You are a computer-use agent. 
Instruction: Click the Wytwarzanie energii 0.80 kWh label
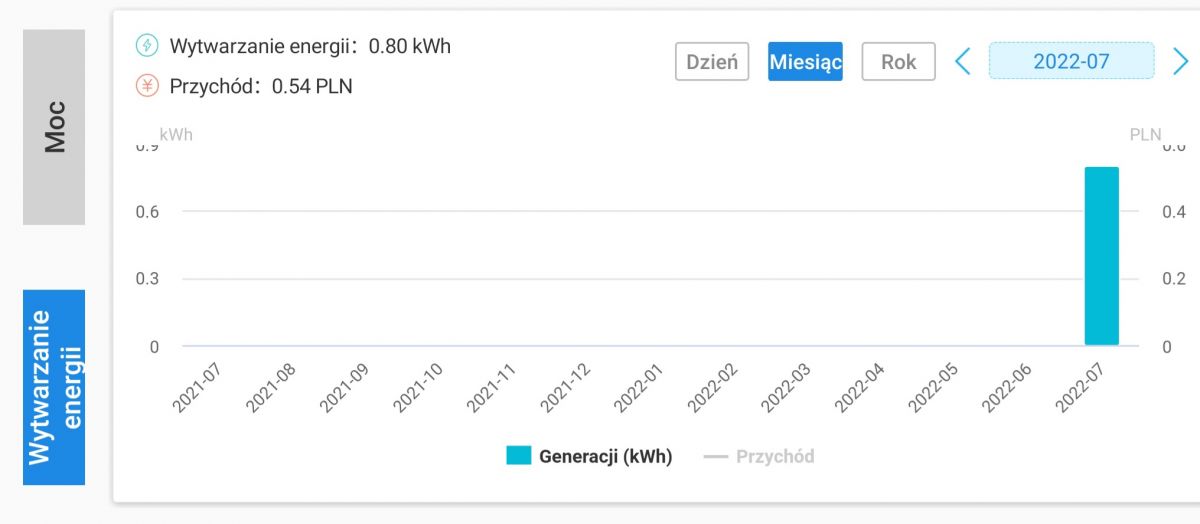(310, 46)
